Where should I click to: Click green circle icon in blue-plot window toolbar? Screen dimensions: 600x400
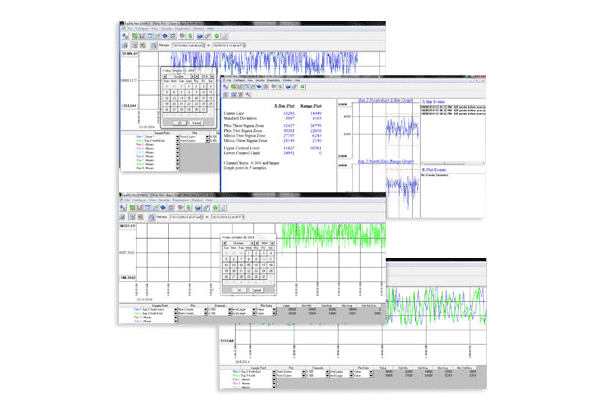click(217, 36)
